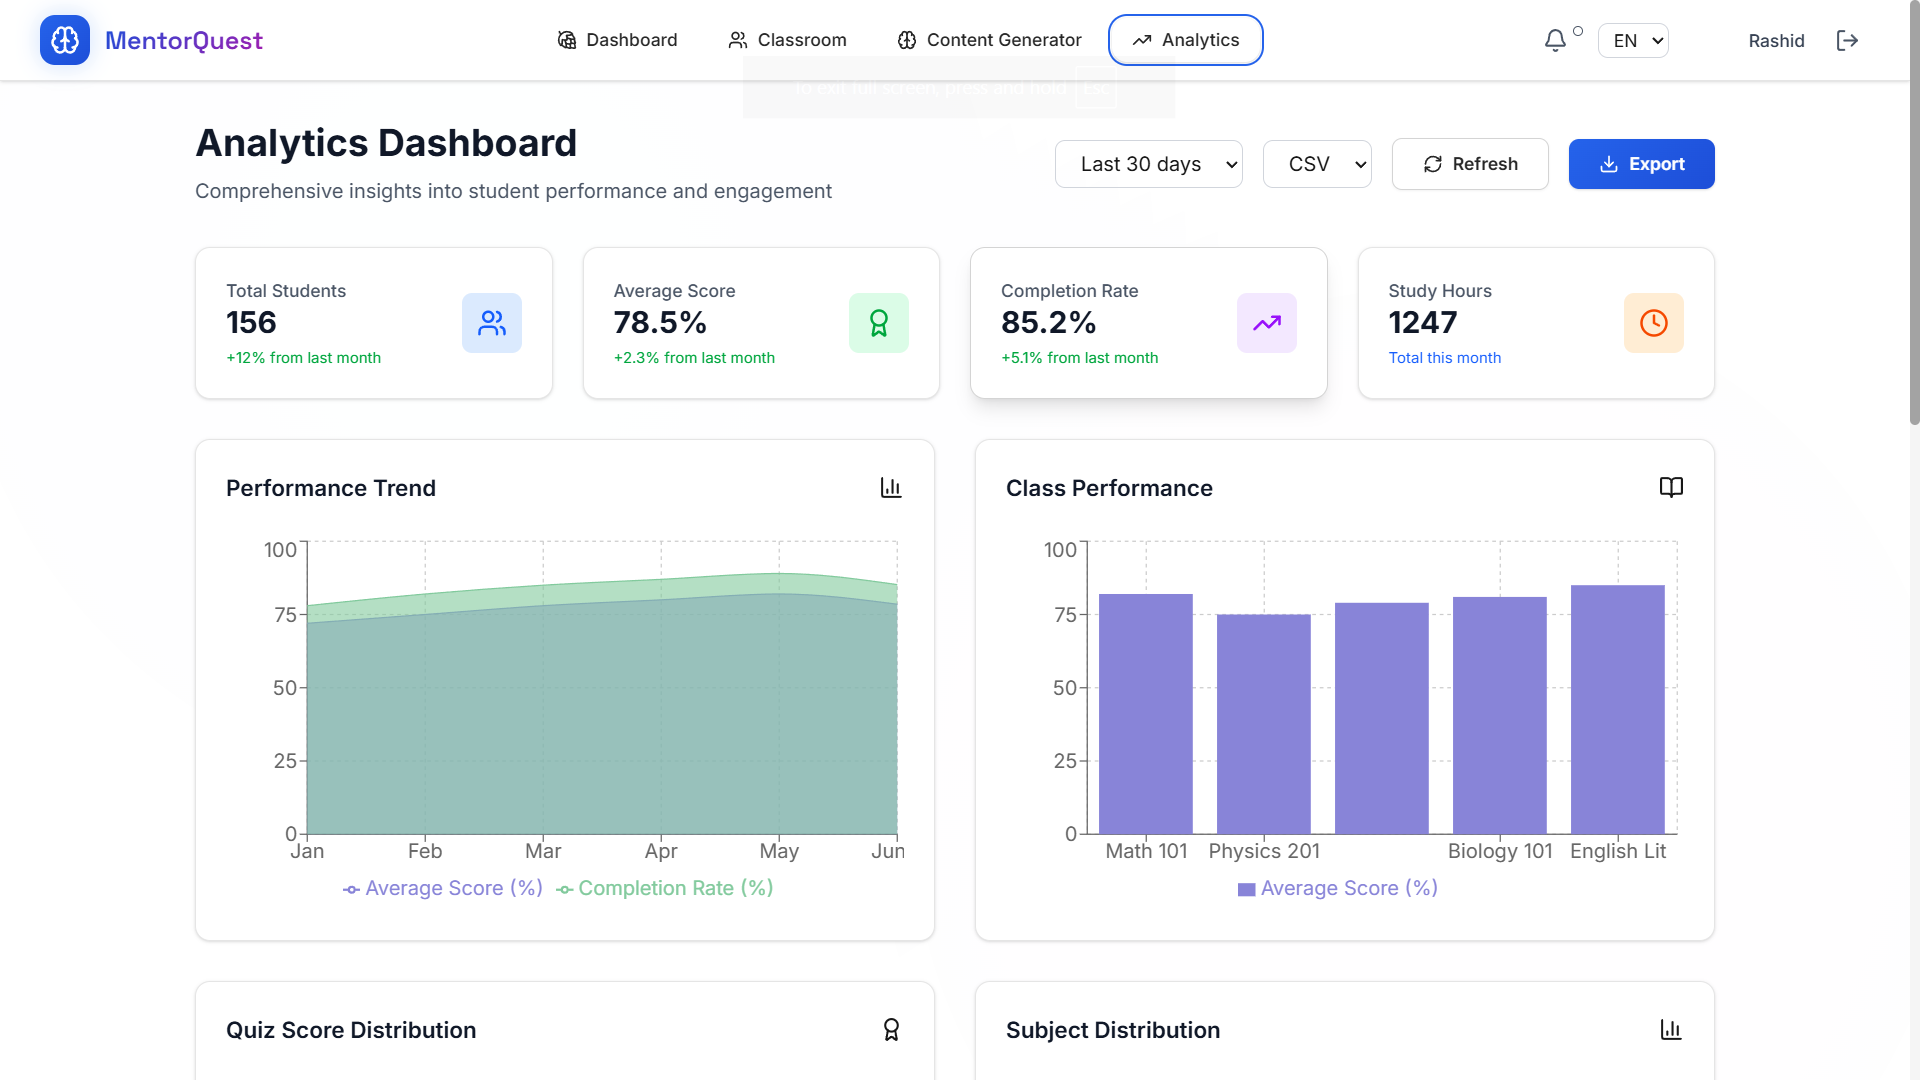The width and height of the screenshot is (1920, 1080).
Task: Open the Content Generator nav item
Action: coord(989,40)
